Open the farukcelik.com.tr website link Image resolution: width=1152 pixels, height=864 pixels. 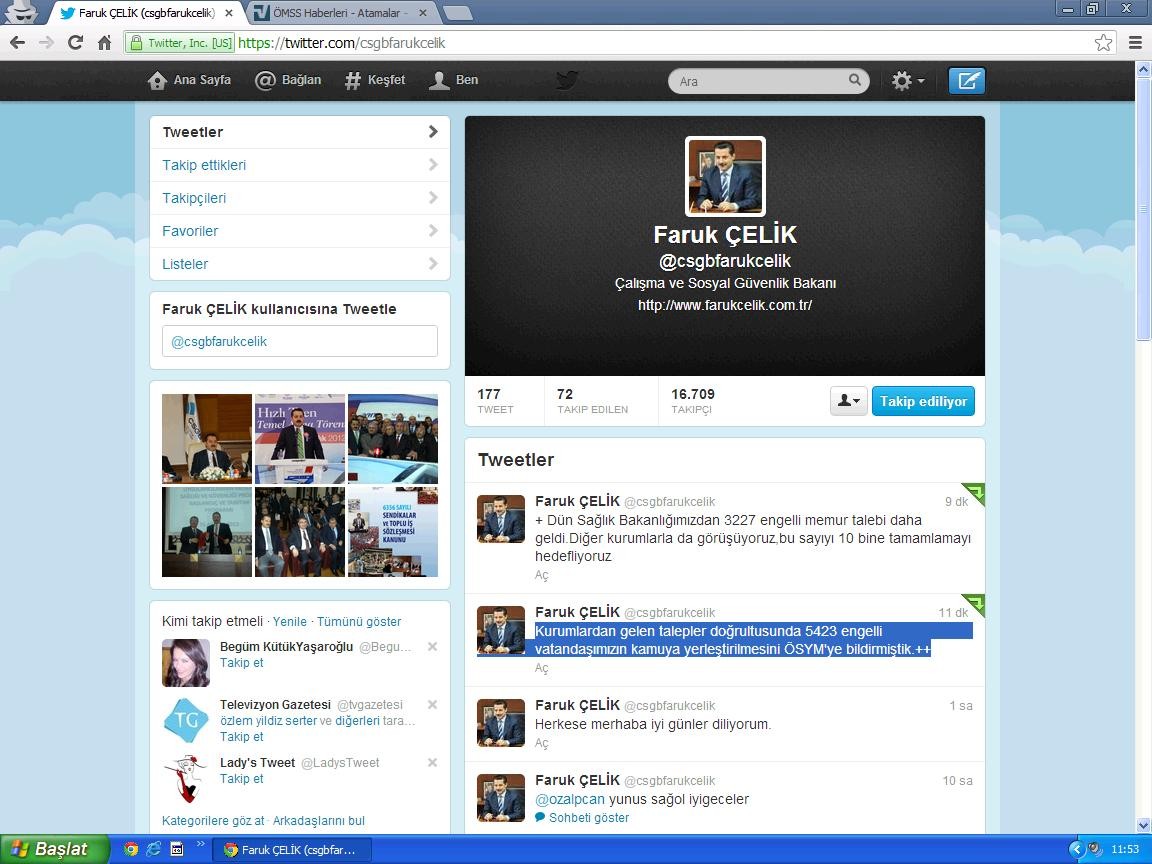tap(724, 305)
